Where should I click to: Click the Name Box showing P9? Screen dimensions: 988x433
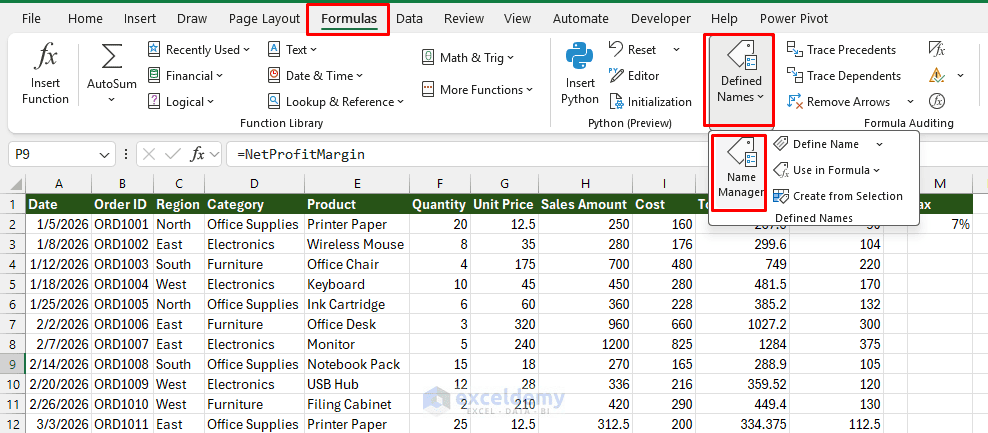click(53, 154)
